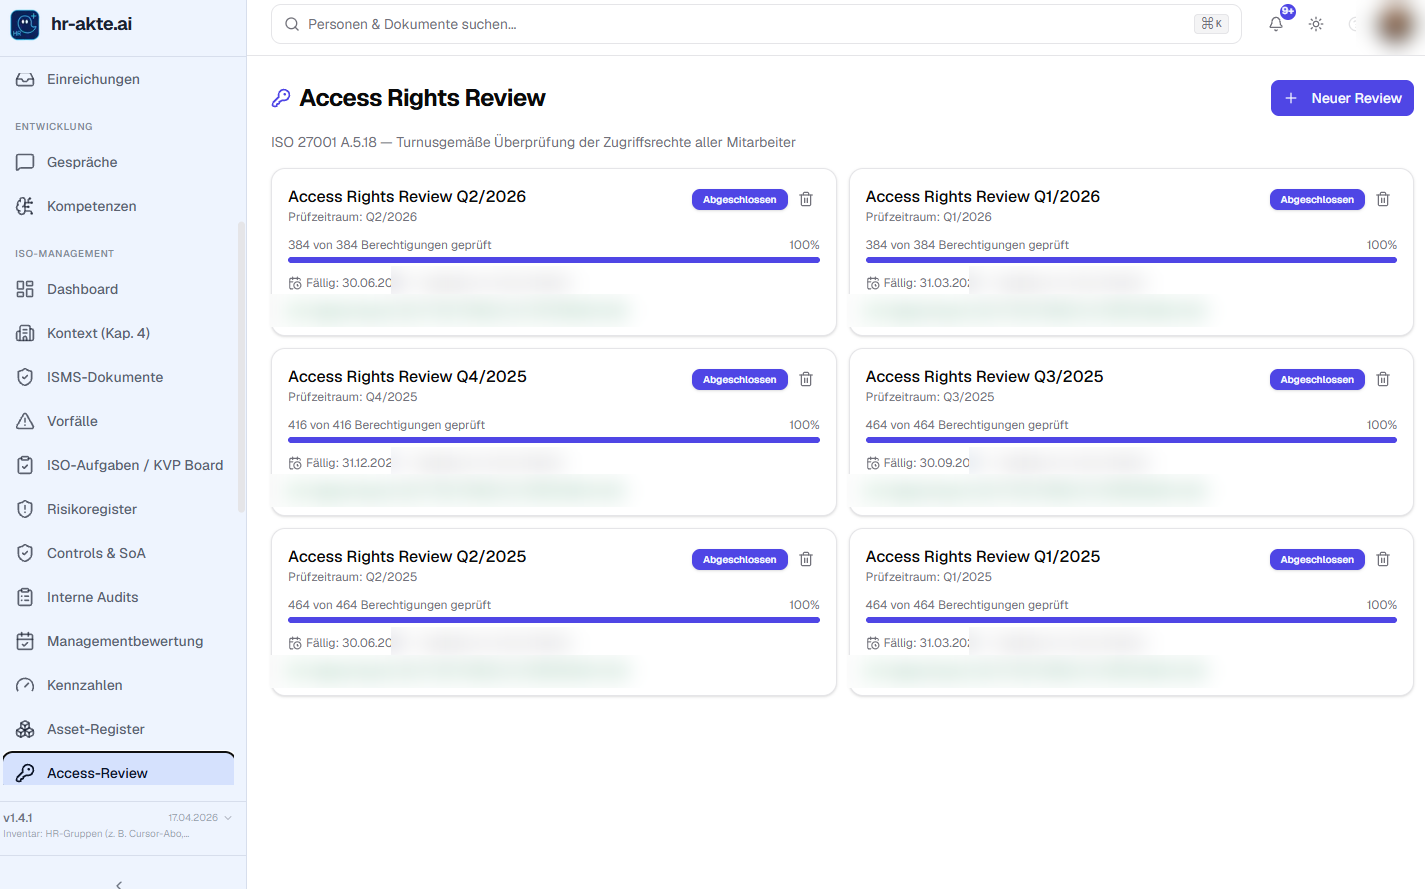This screenshot has width=1425, height=889.
Task: Click Abgeschlossen badge on Q1/2026 review
Action: [x=1317, y=200]
